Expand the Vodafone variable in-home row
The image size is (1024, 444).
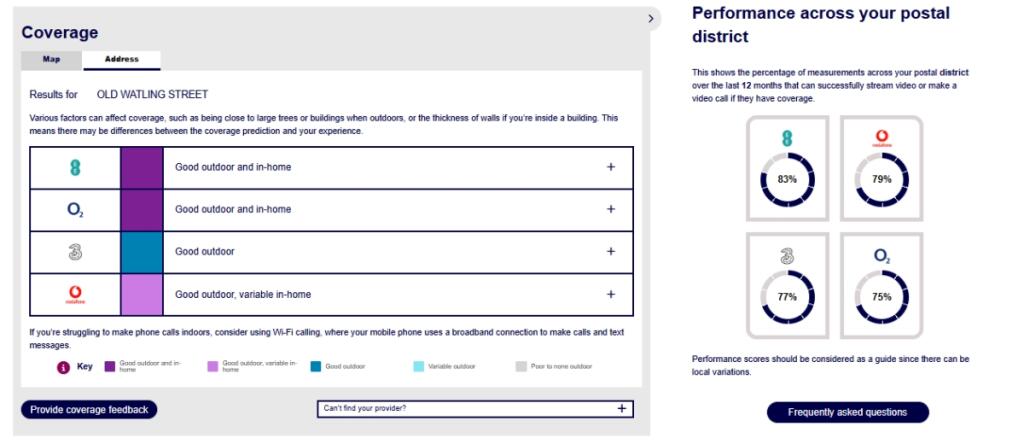click(611, 294)
